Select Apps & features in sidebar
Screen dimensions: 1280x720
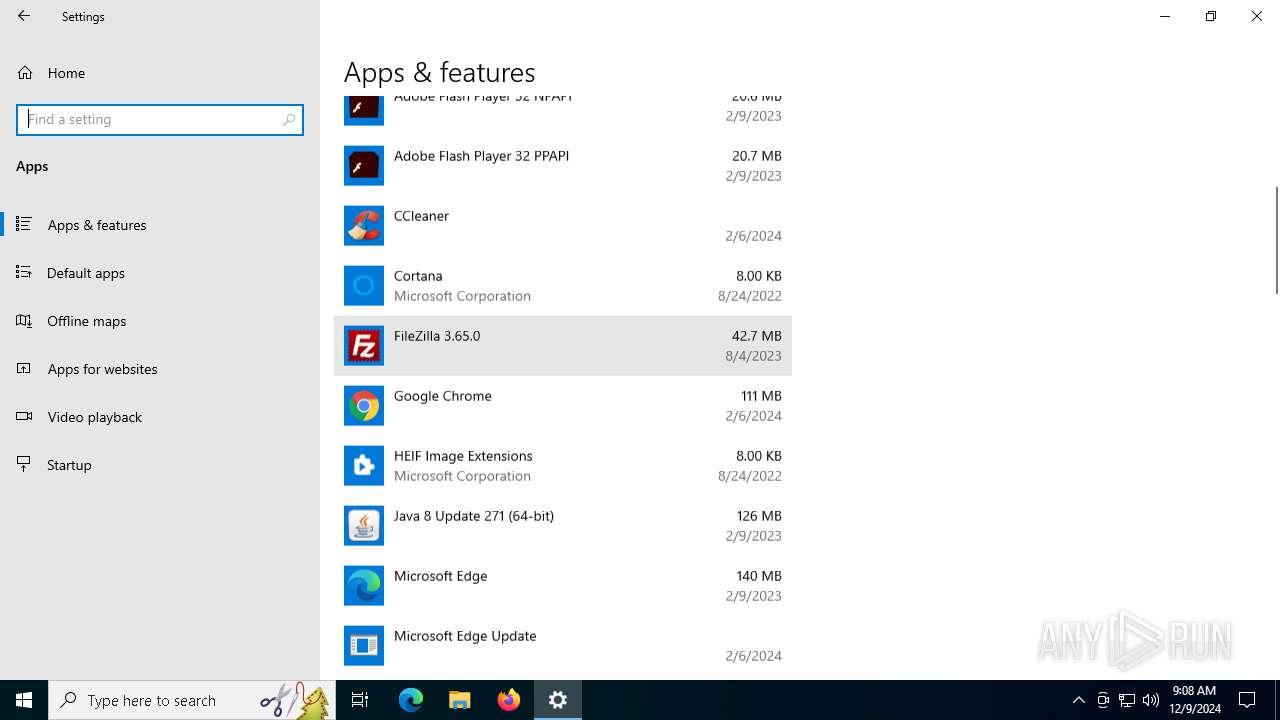[x=160, y=225]
